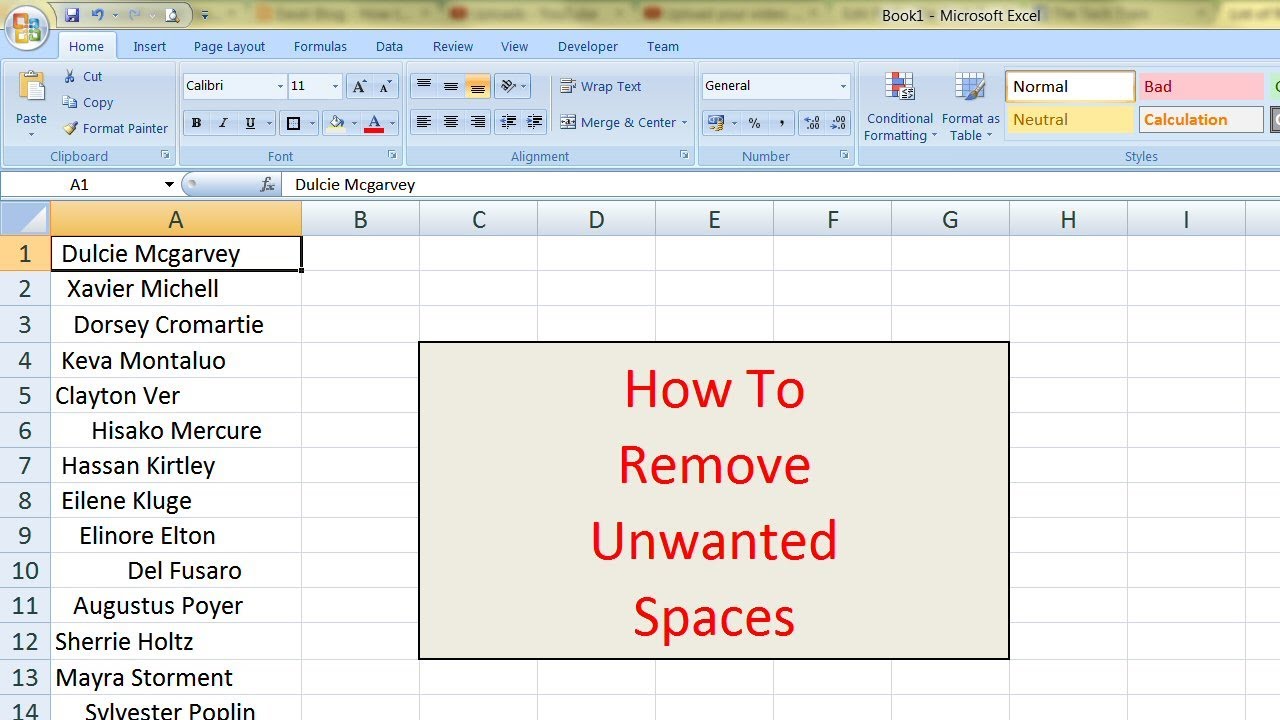Align text right in cell
Image resolution: width=1280 pixels, height=720 pixels.
(478, 122)
